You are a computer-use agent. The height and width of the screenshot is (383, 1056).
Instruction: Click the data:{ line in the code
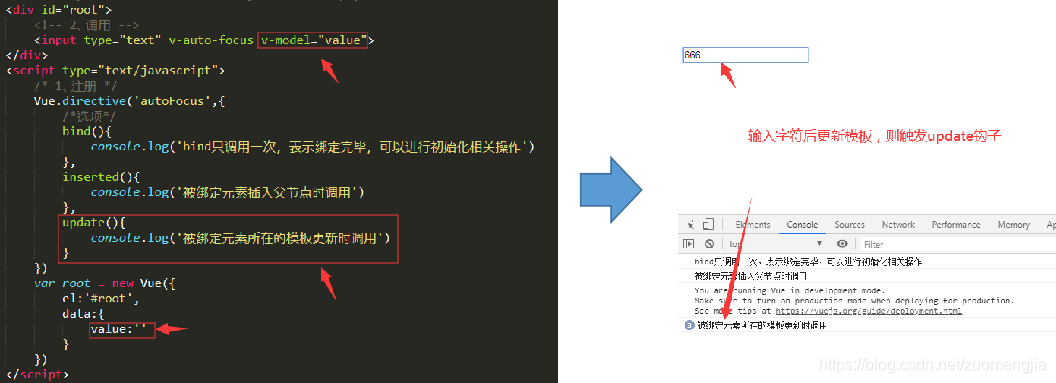(83, 314)
